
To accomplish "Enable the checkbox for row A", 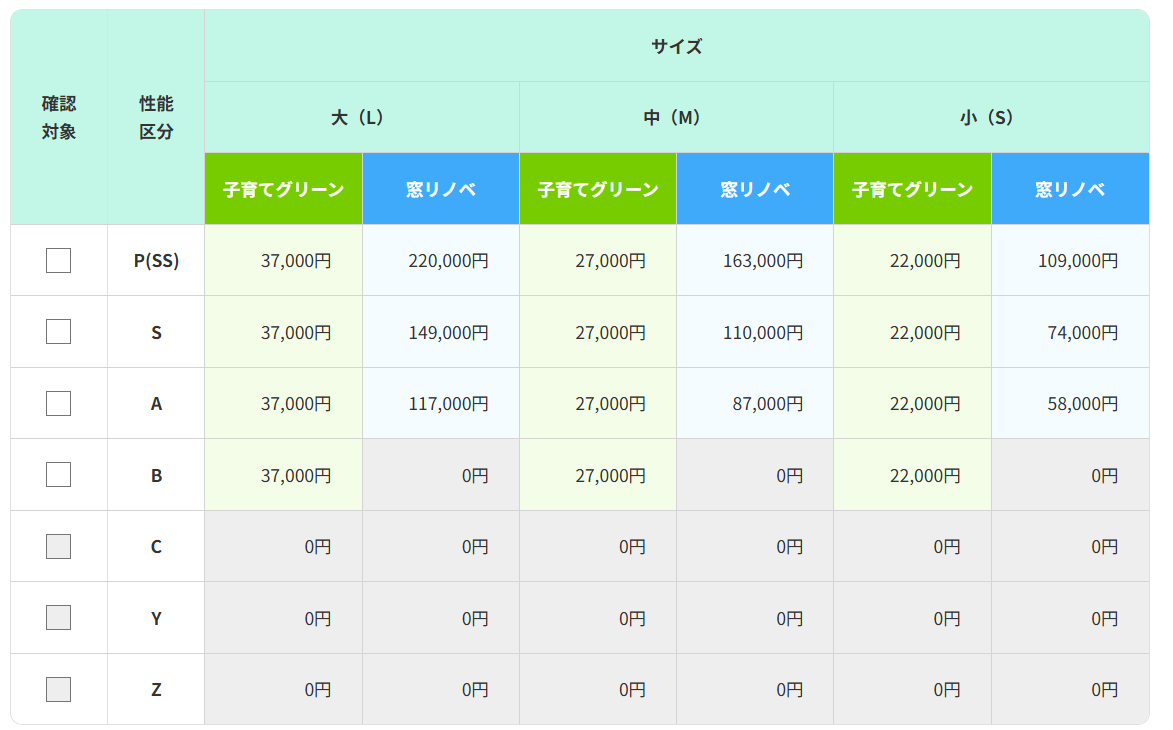I will coord(57,402).
